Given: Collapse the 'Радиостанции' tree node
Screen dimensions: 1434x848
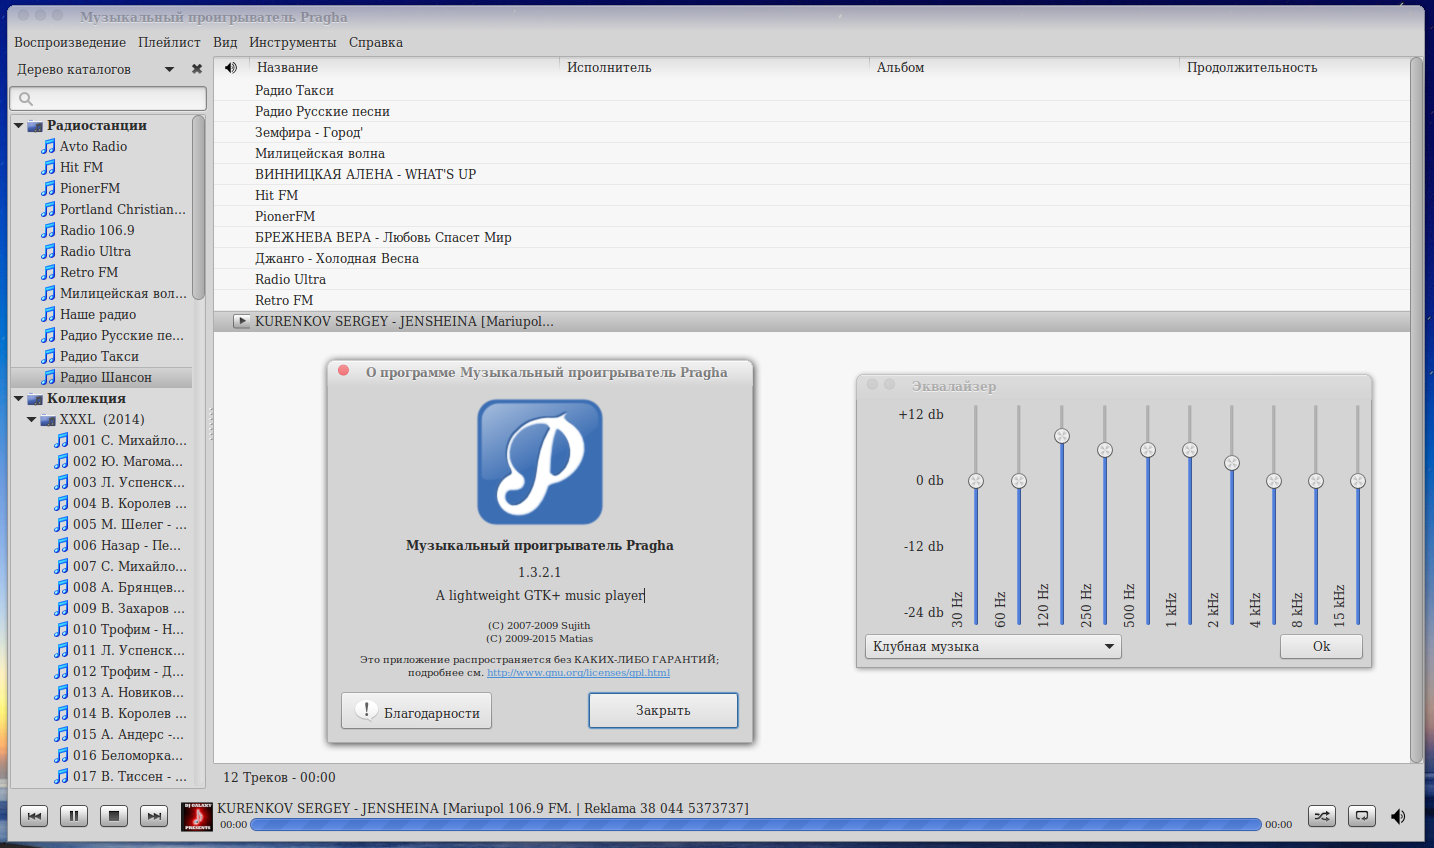Looking at the screenshot, I should point(18,125).
